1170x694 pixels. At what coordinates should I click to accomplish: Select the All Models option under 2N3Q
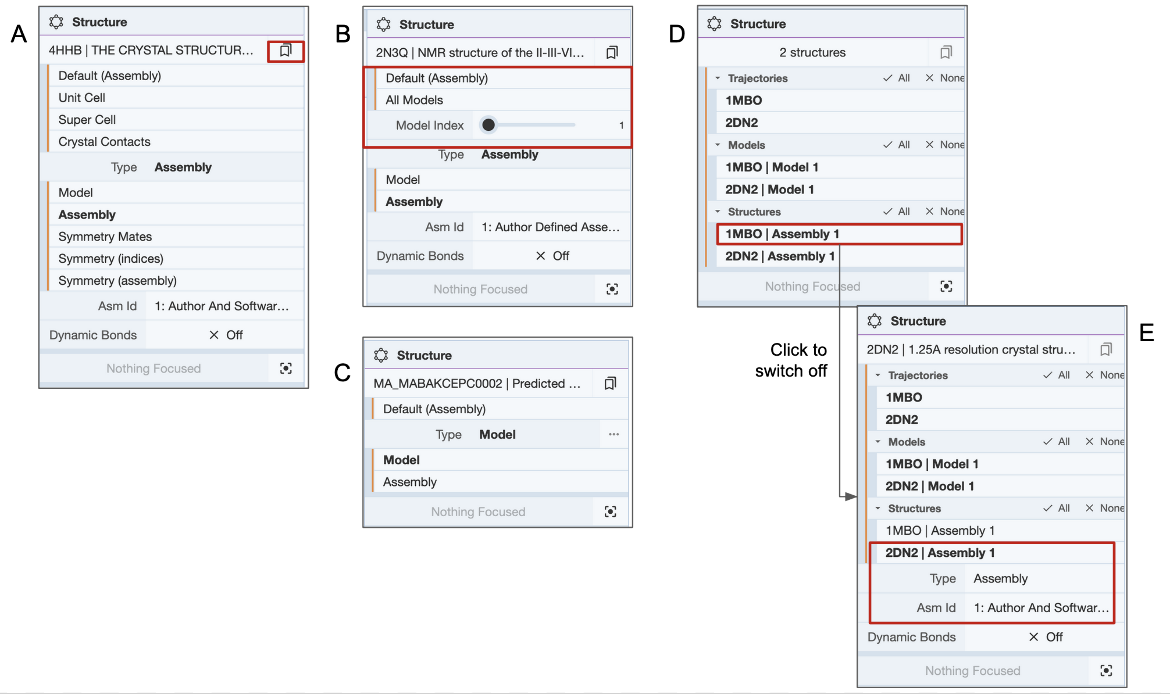414,100
